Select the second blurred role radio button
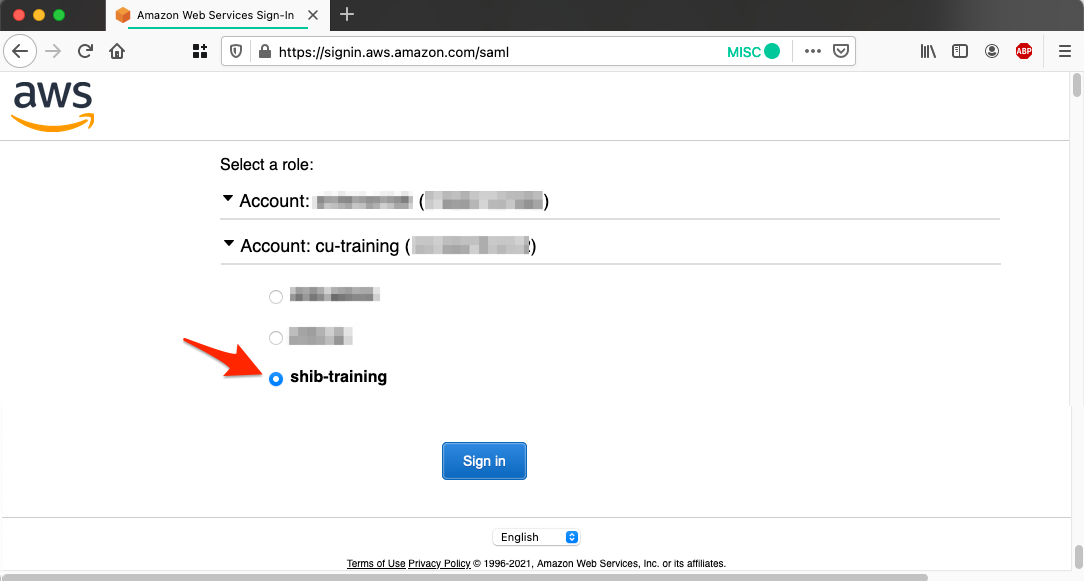Screen dimensions: 1084x581 tap(276, 338)
